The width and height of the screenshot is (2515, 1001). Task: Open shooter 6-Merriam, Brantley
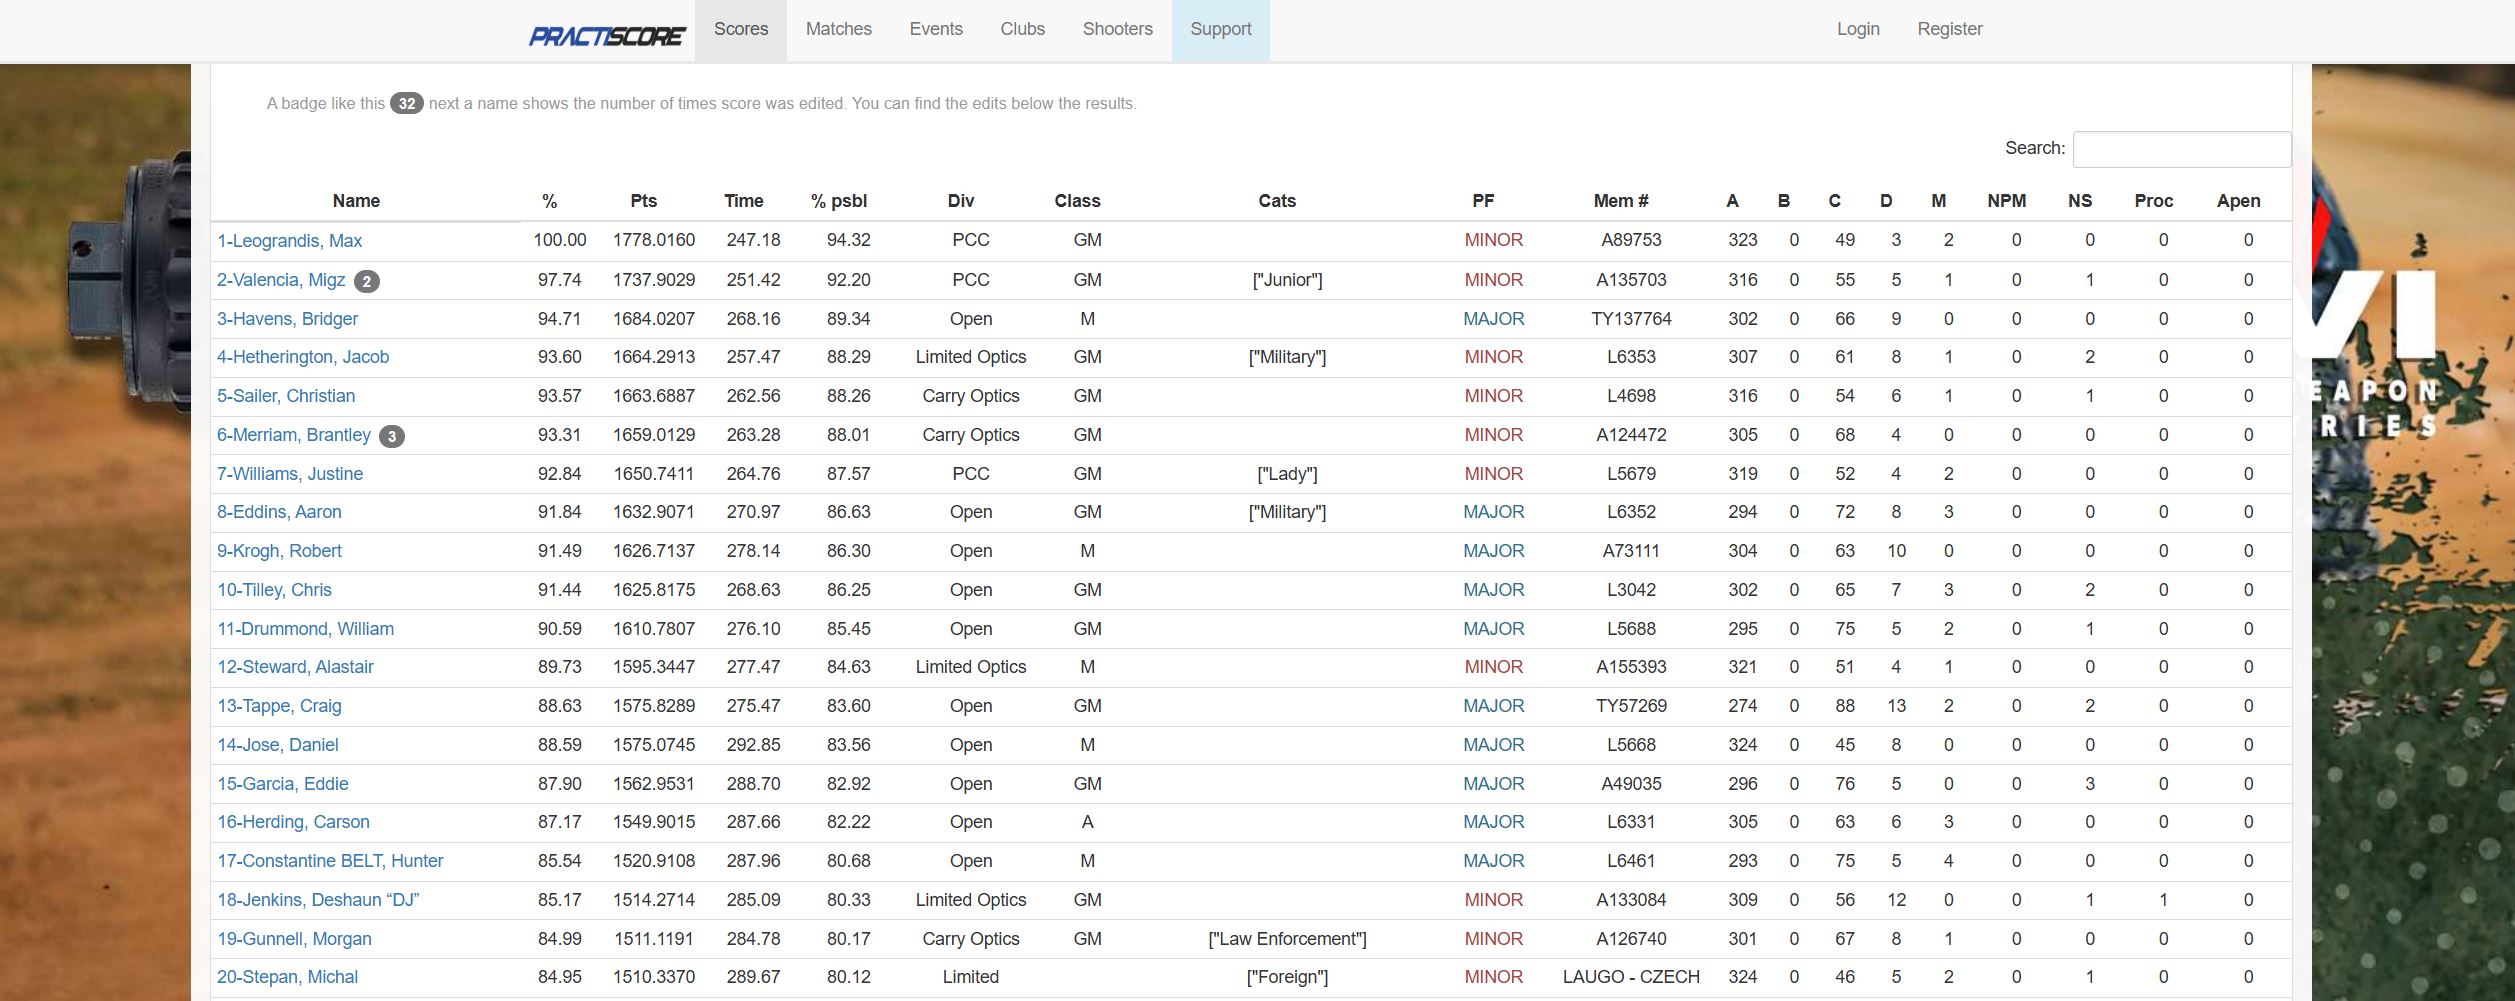pos(294,435)
